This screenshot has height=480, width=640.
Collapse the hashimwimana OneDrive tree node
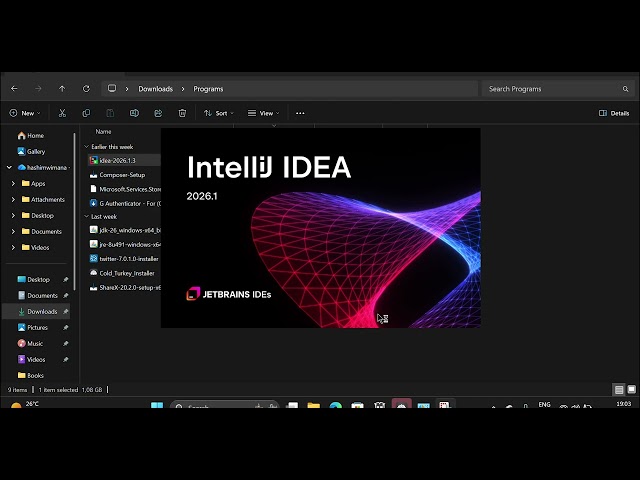click(x=9, y=167)
